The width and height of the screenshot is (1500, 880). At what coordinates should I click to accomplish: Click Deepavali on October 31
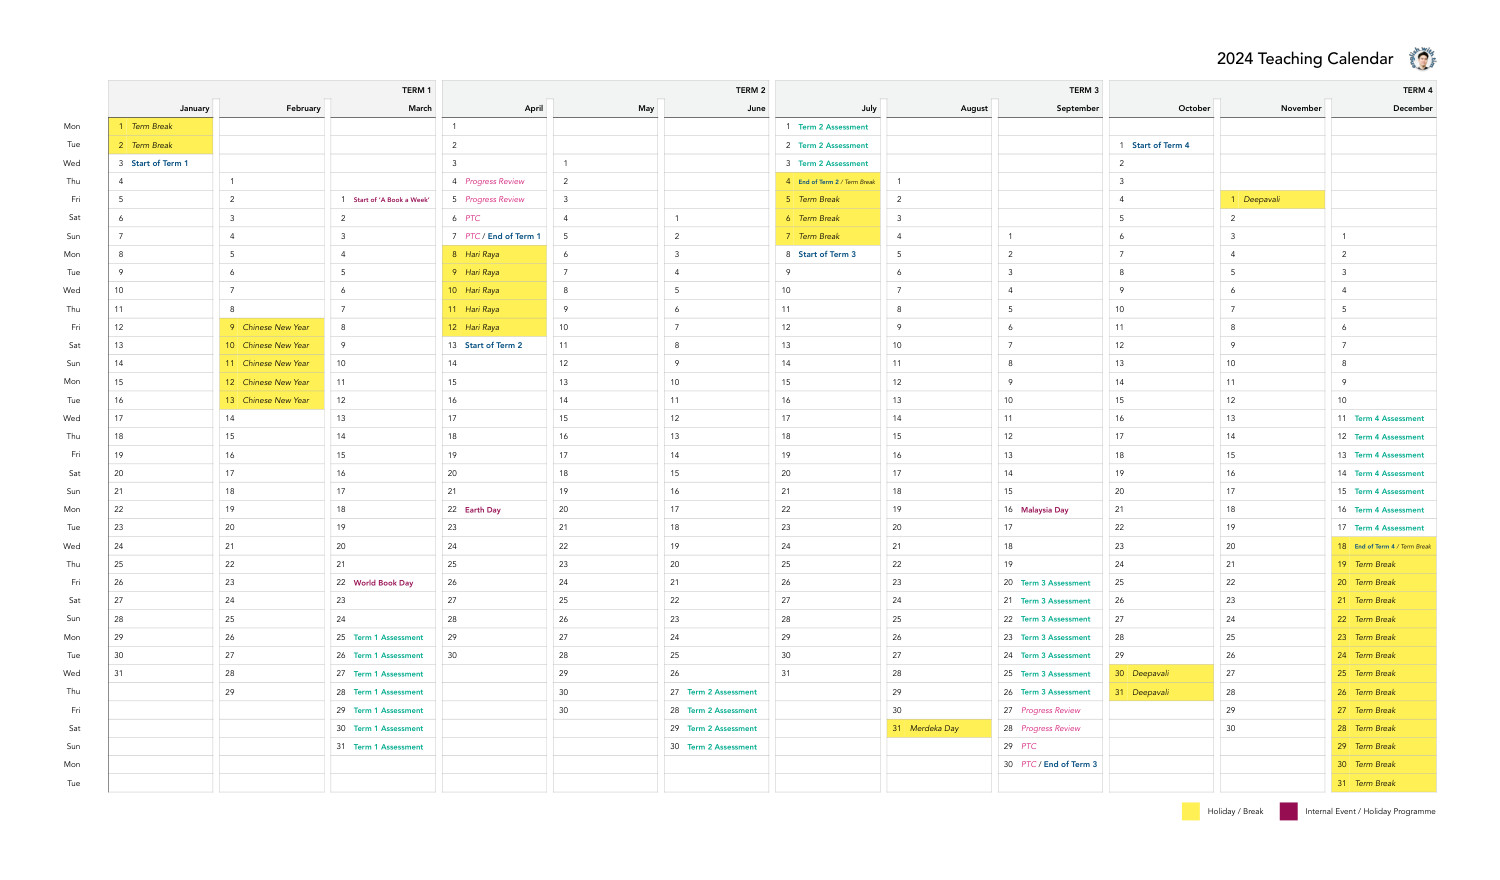point(1161,692)
